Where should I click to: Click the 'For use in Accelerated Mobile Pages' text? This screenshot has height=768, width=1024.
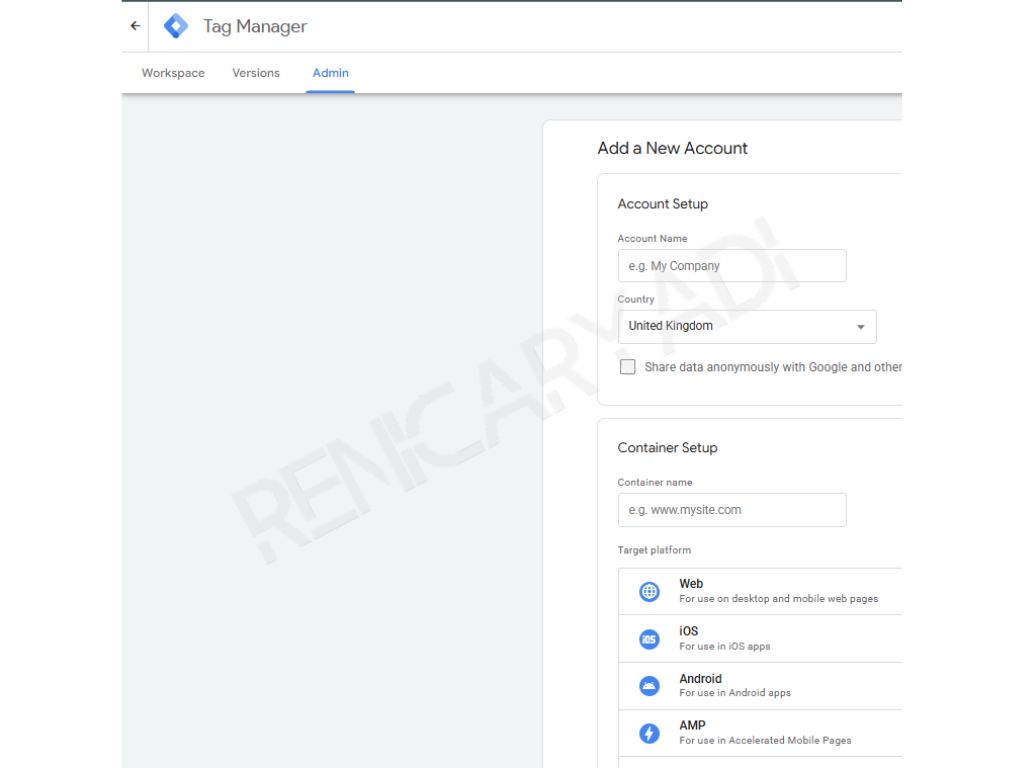pyautogui.click(x=765, y=741)
